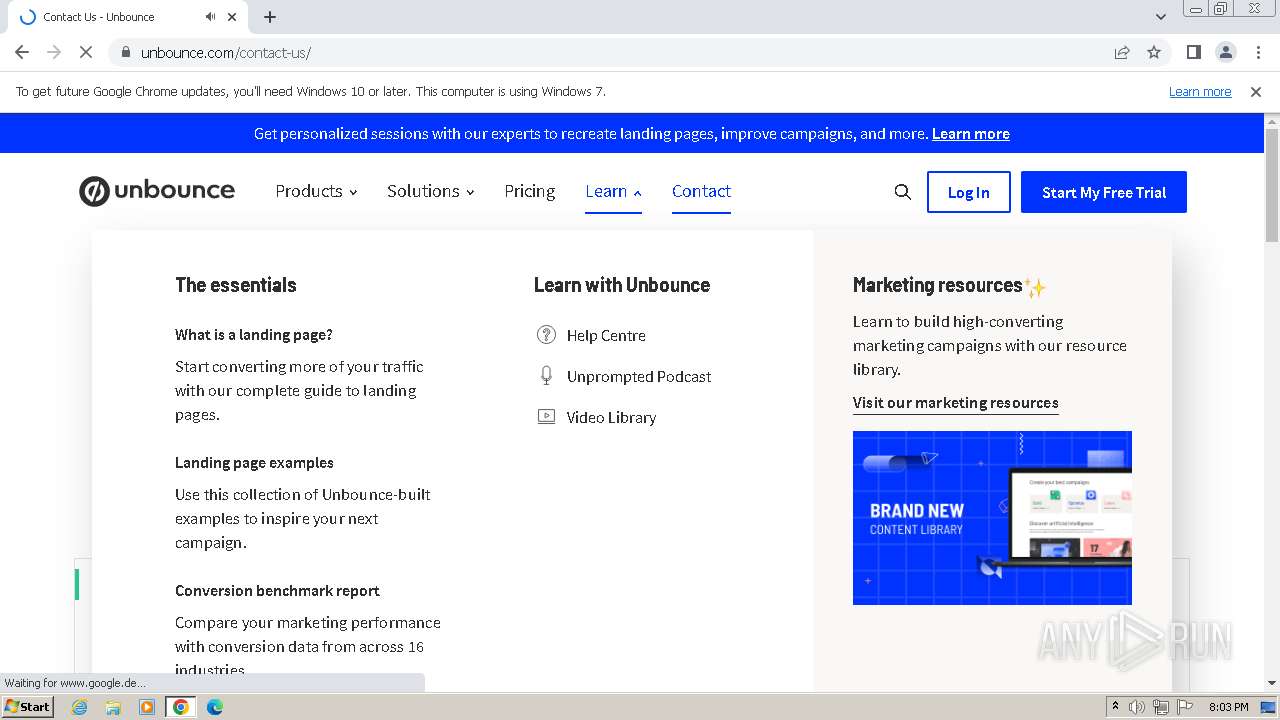This screenshot has height=720, width=1280.
Task: Click the network icon in system tray
Action: coord(1161,707)
